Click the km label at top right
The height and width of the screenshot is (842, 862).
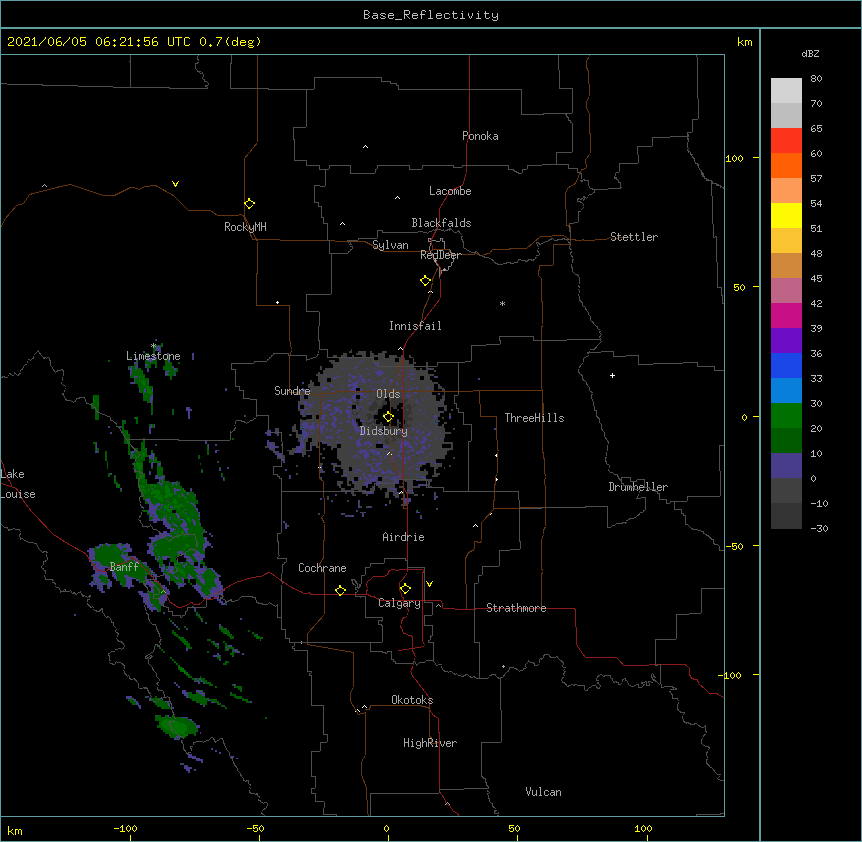[745, 42]
